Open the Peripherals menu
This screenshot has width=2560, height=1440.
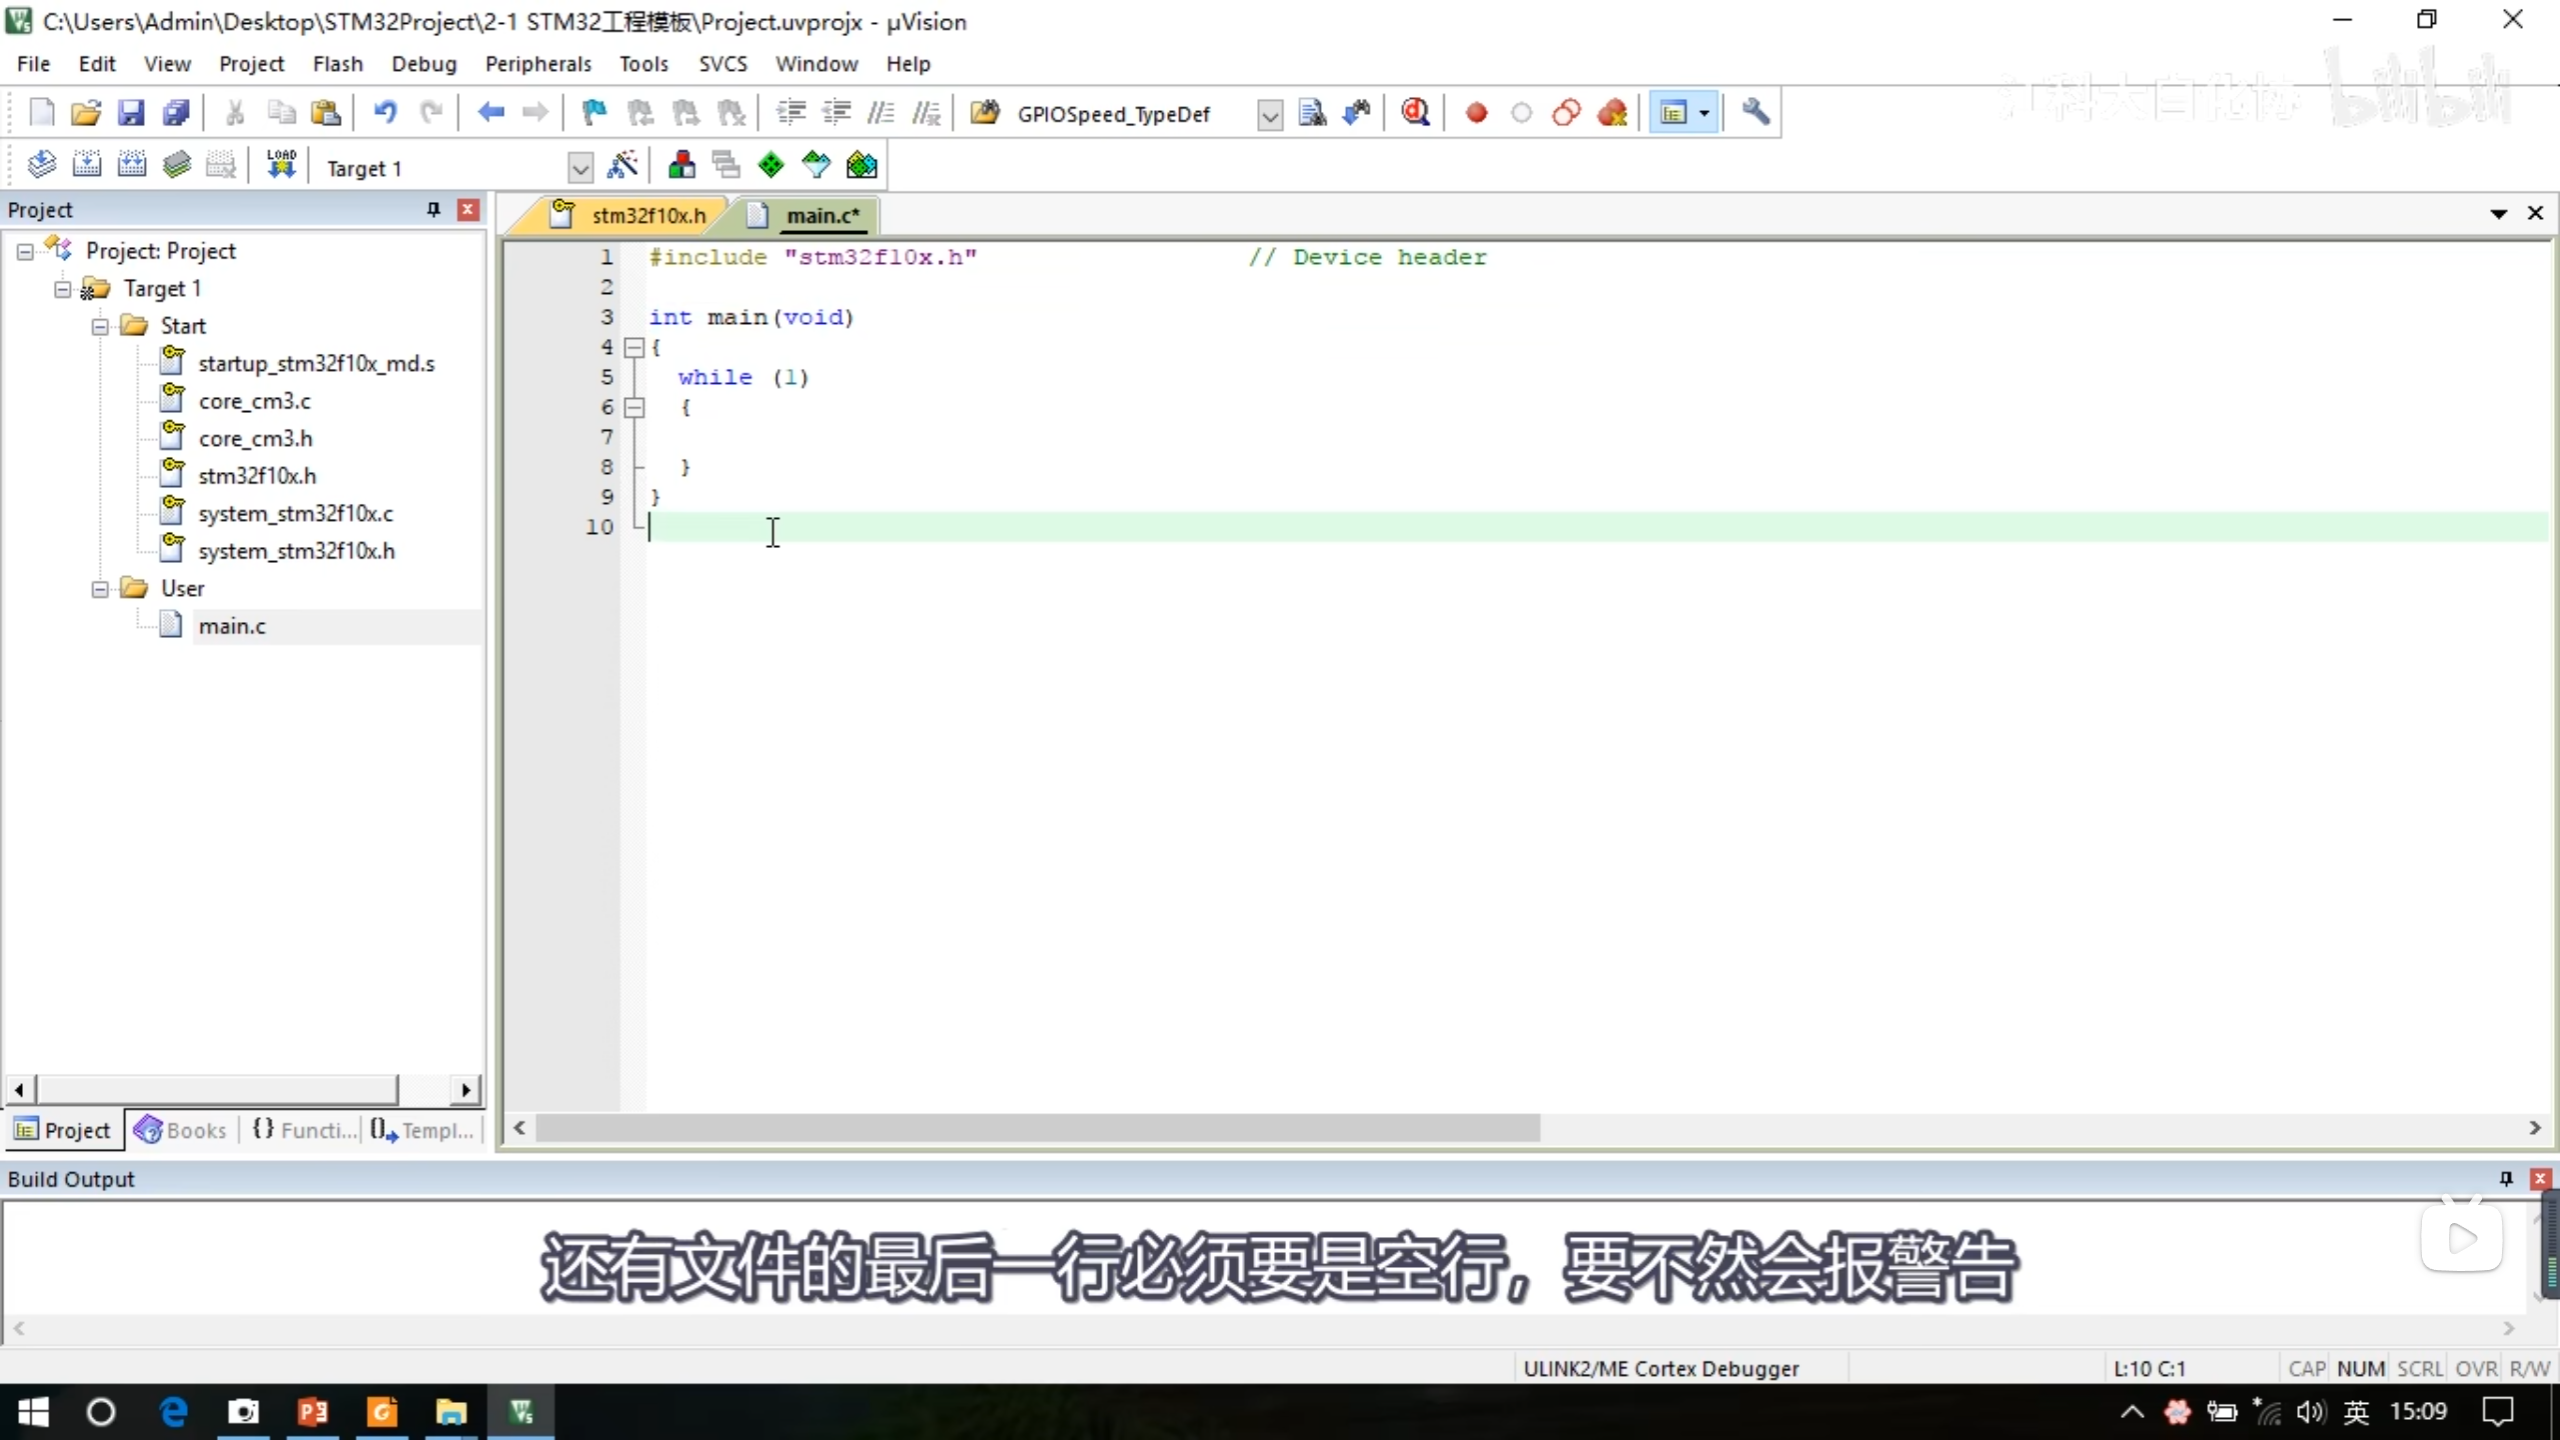[x=538, y=64]
